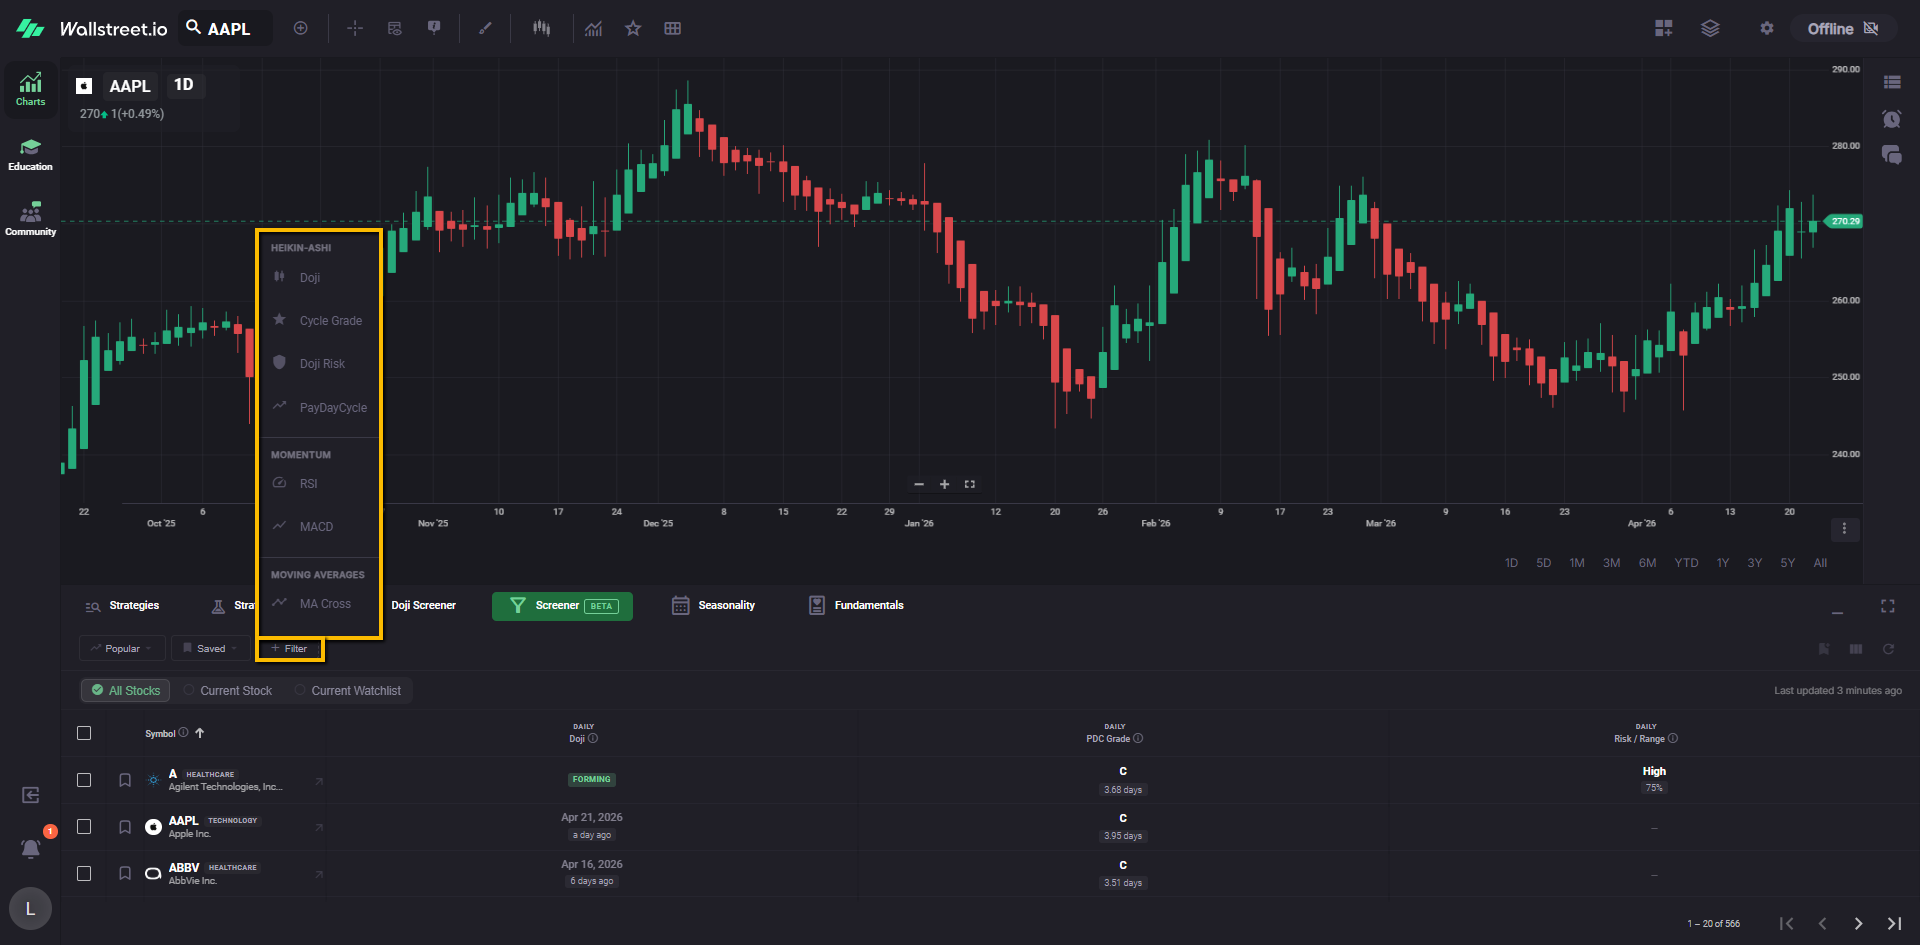Image resolution: width=1920 pixels, height=945 pixels.
Task: Open the settings gear icon
Action: [x=1766, y=28]
